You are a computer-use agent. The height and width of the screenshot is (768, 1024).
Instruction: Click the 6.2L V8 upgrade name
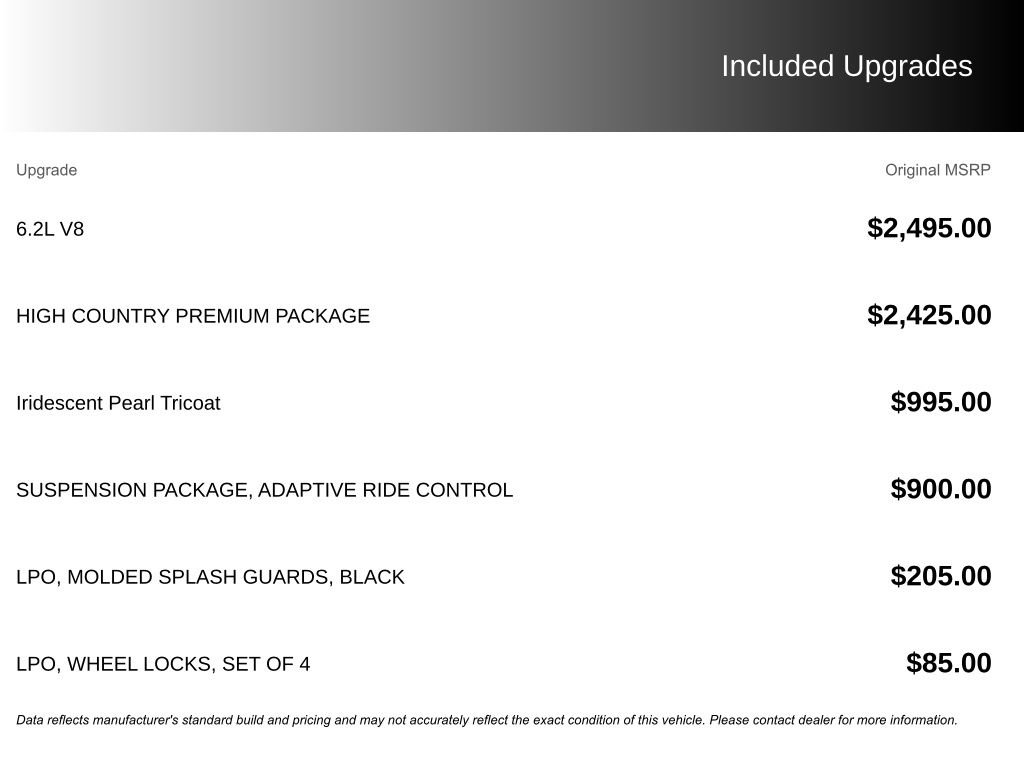(x=50, y=229)
